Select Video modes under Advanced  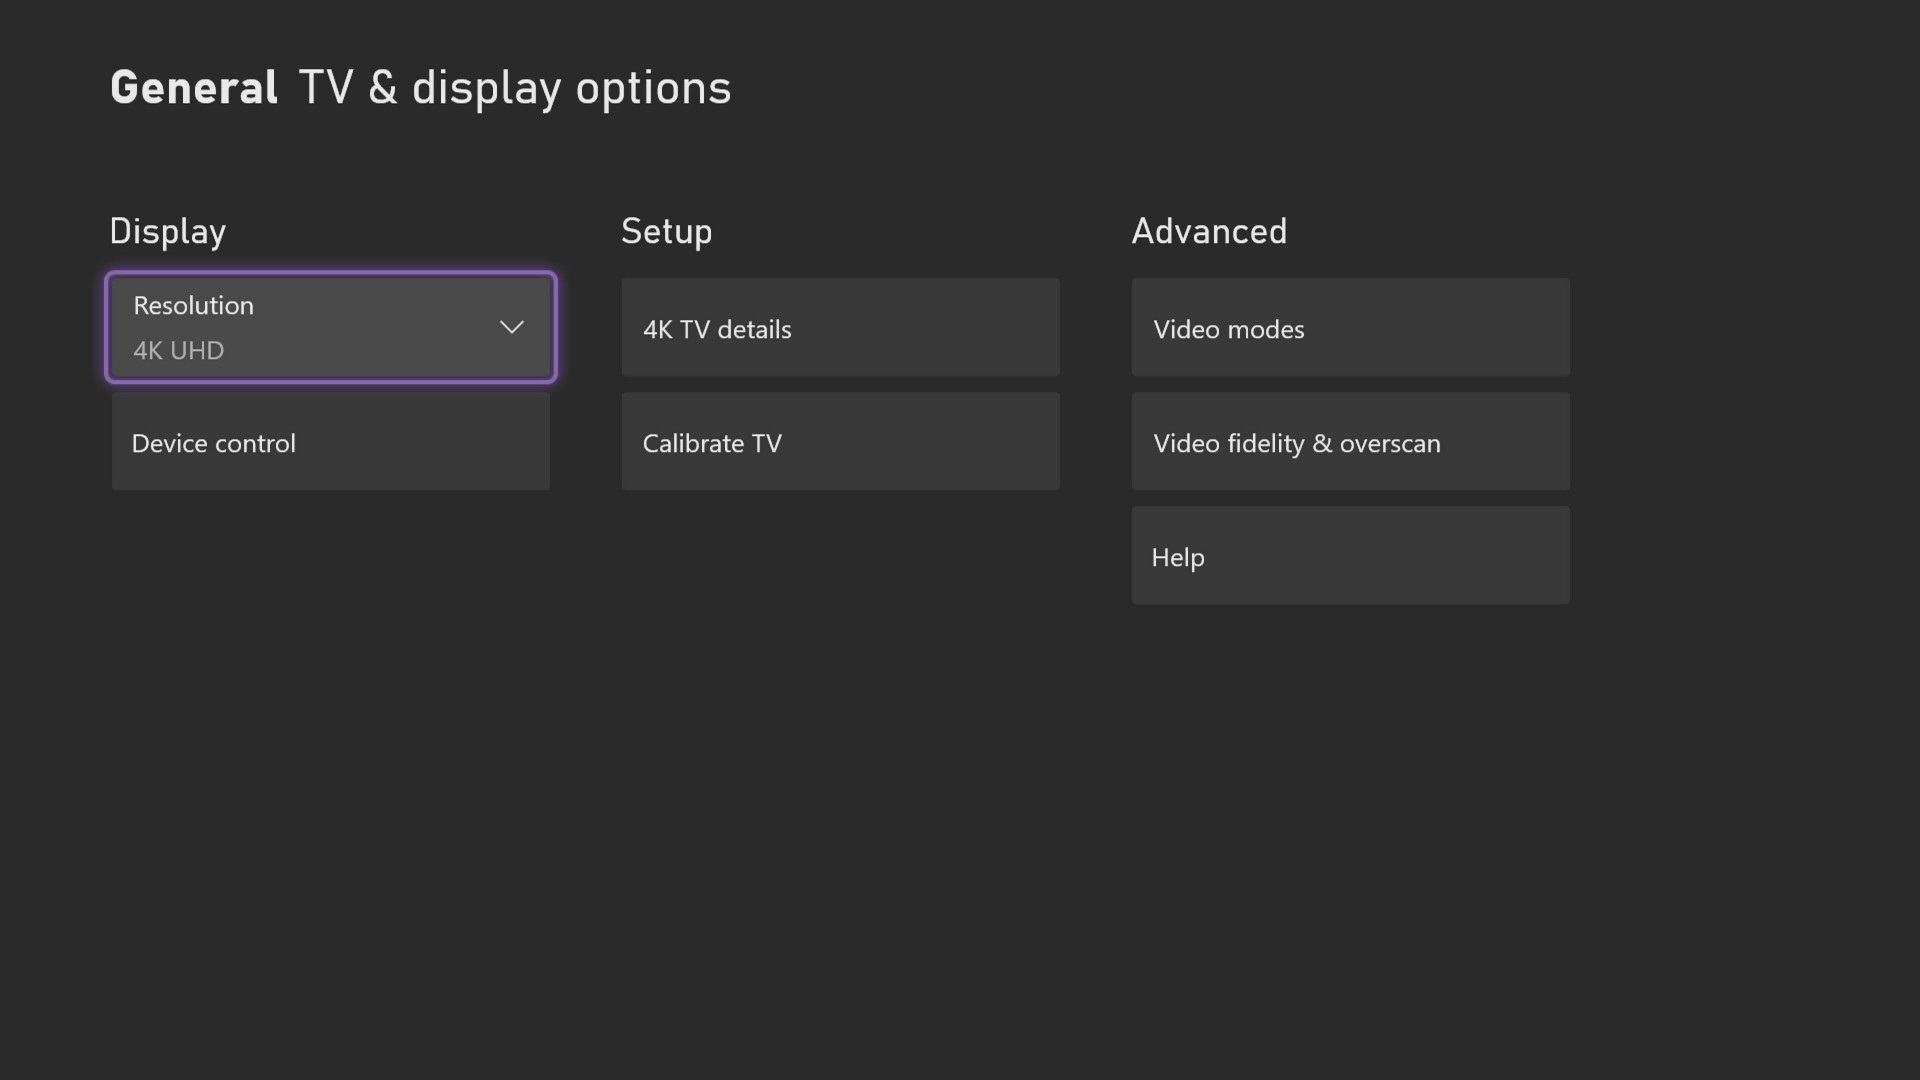[1349, 328]
